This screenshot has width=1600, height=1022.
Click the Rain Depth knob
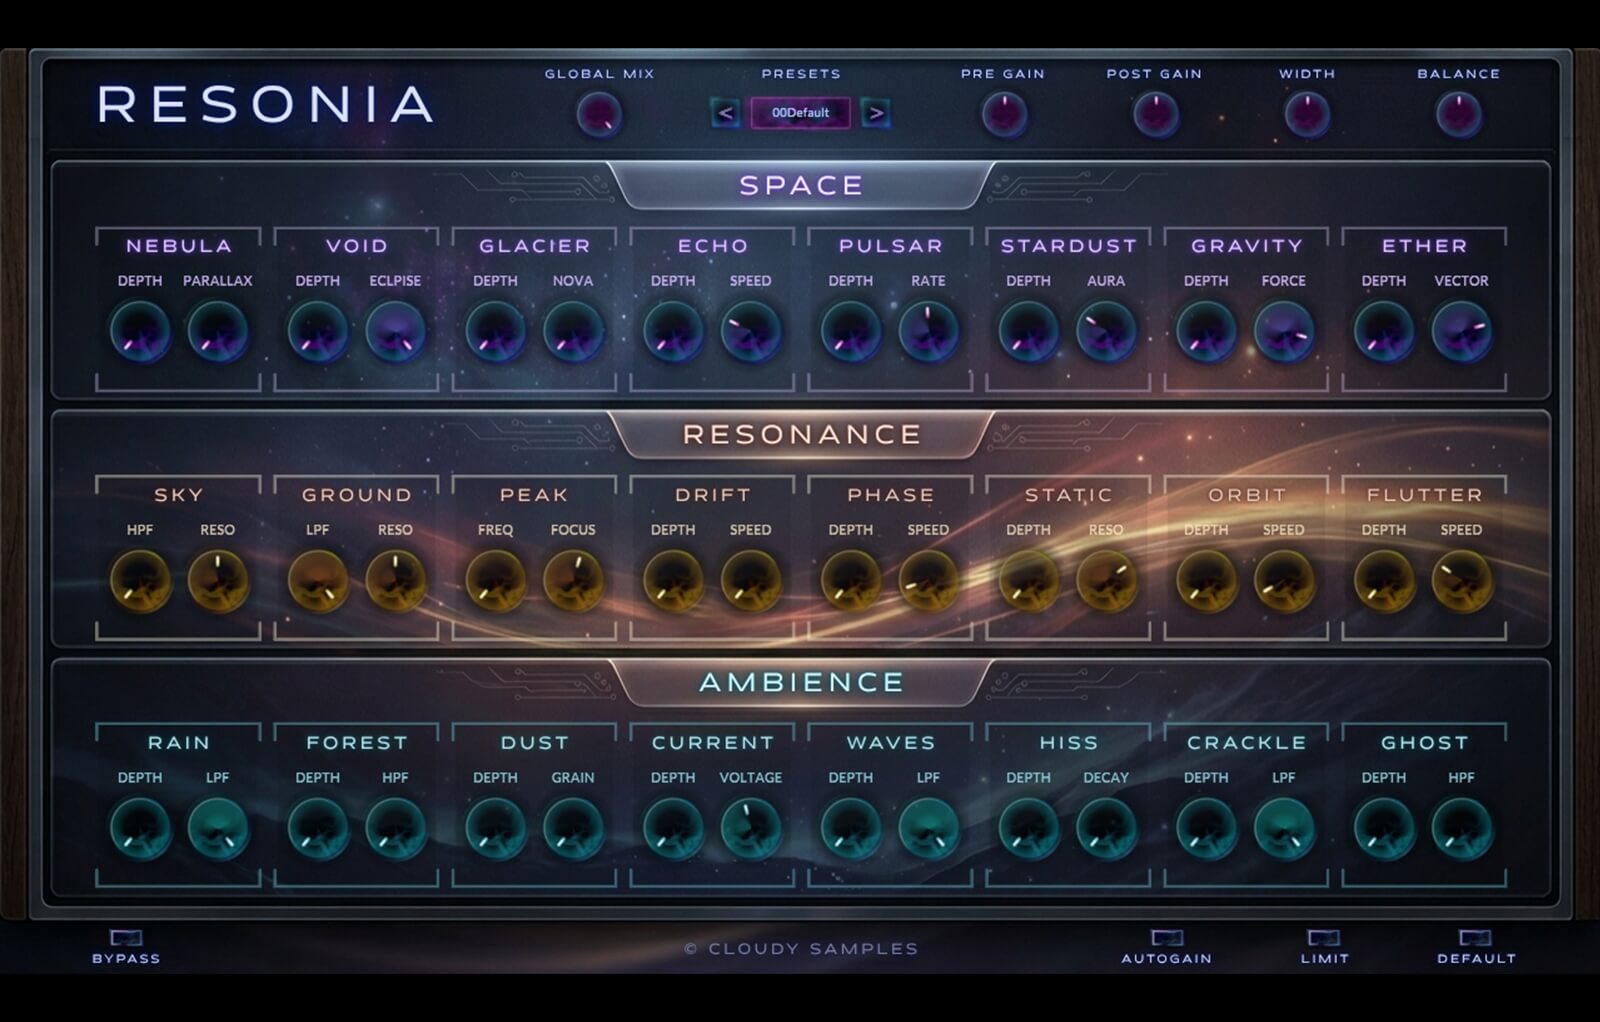(x=140, y=829)
